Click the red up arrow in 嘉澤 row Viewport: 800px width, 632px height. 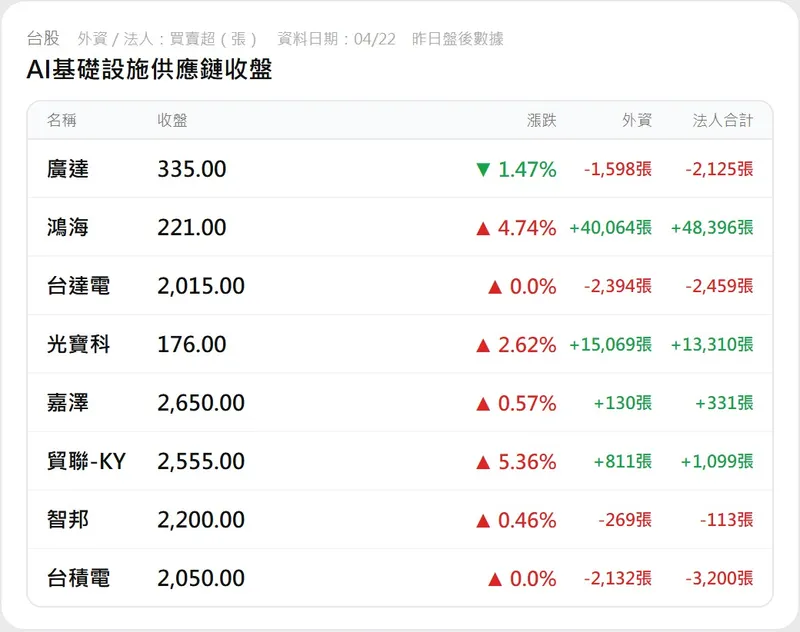click(x=483, y=404)
